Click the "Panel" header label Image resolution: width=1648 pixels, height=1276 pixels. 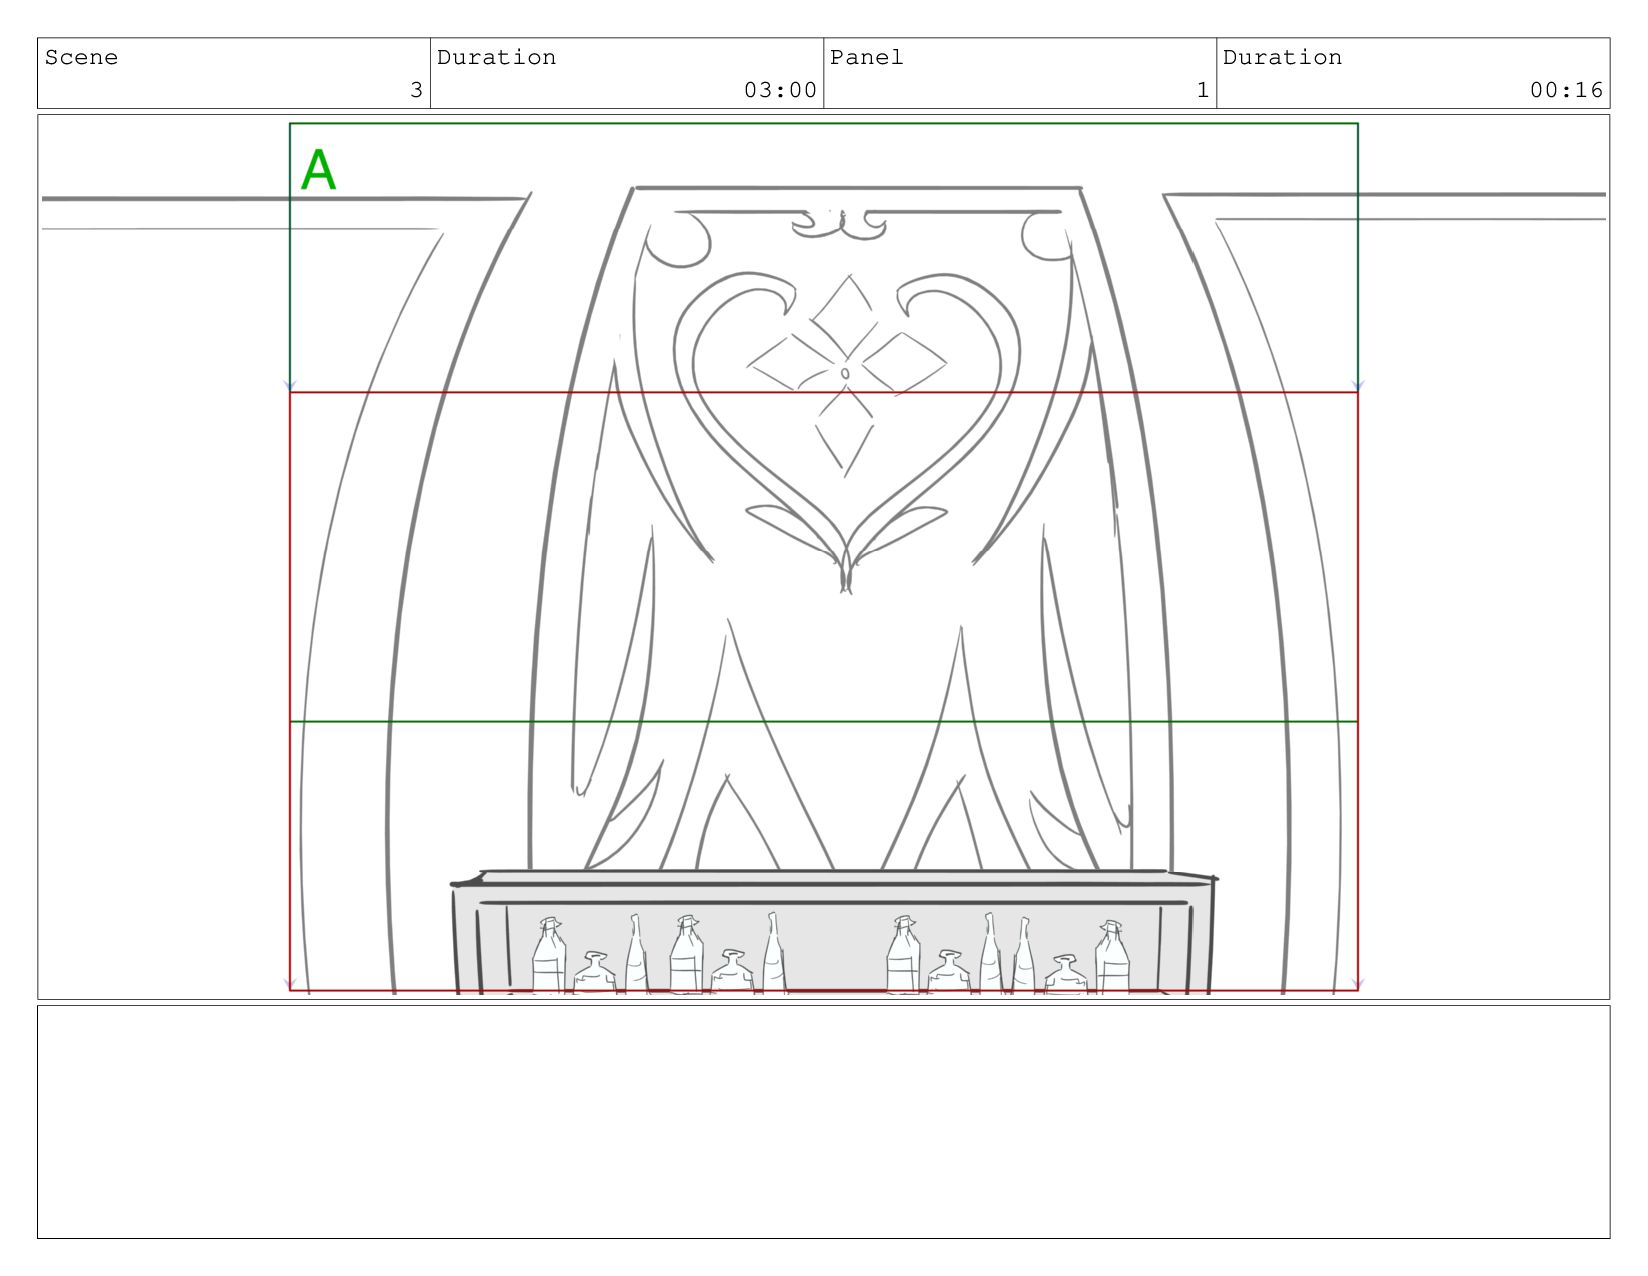[867, 58]
